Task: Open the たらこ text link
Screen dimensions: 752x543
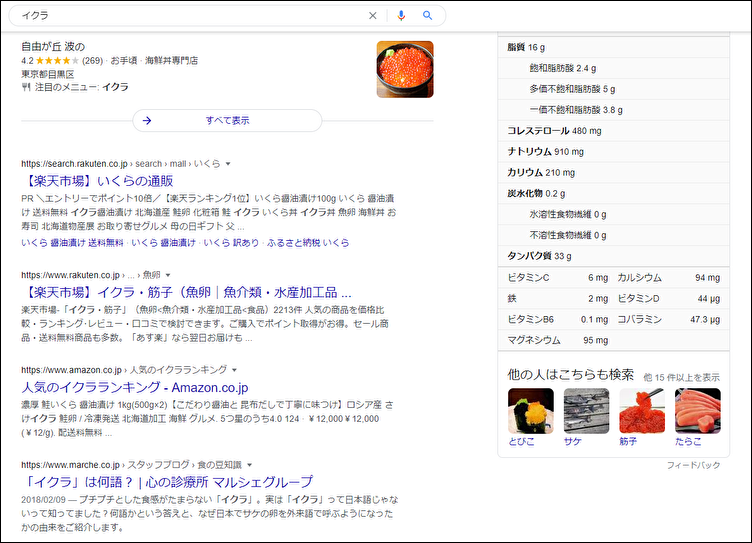Action: (x=688, y=441)
